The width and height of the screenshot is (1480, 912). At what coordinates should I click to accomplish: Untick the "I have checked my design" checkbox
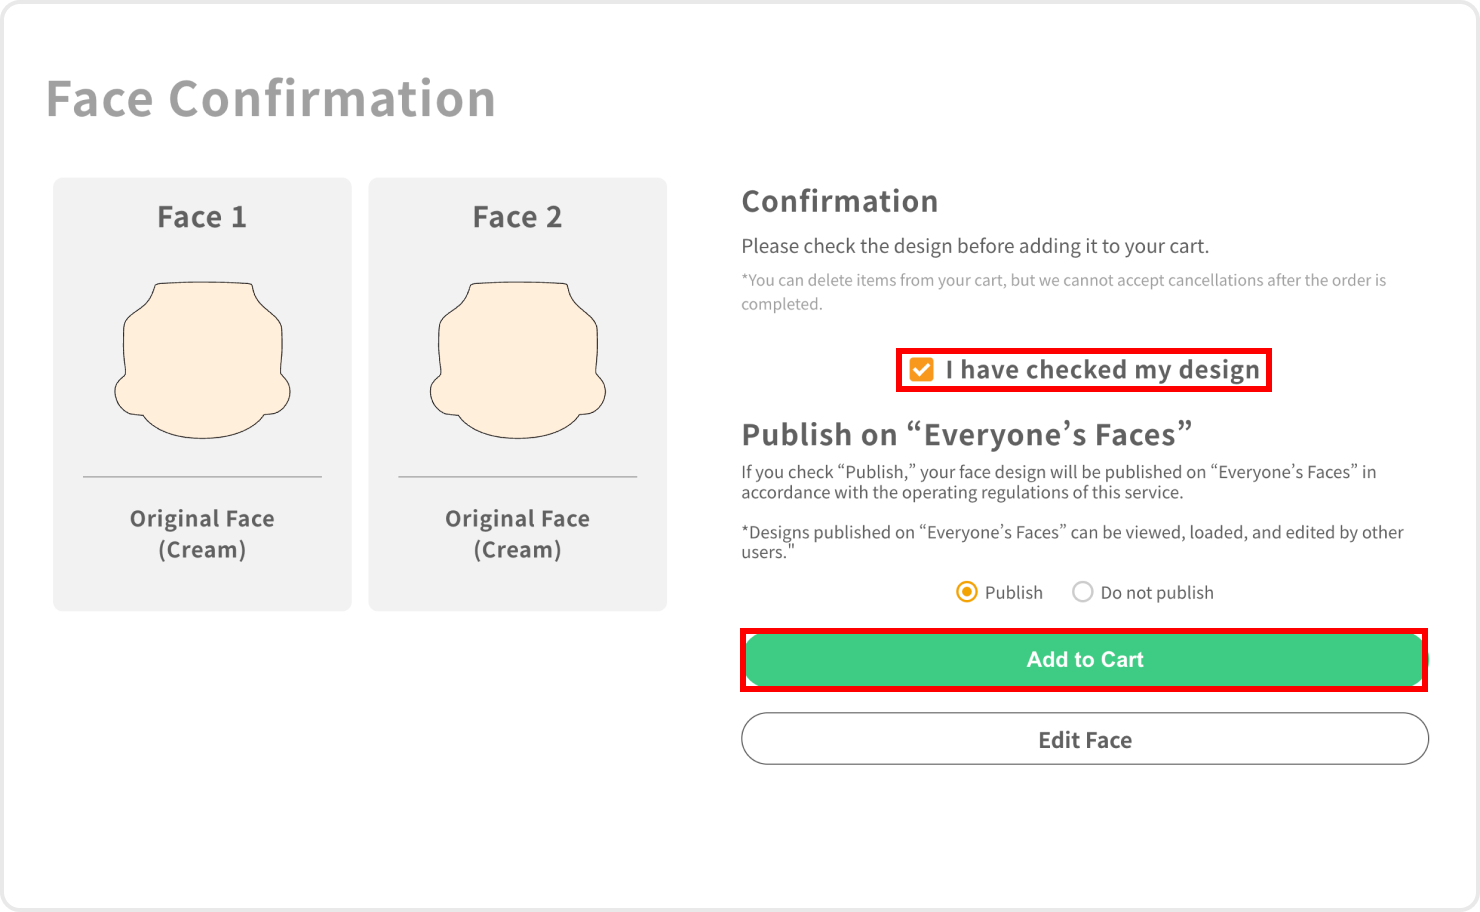coord(921,370)
